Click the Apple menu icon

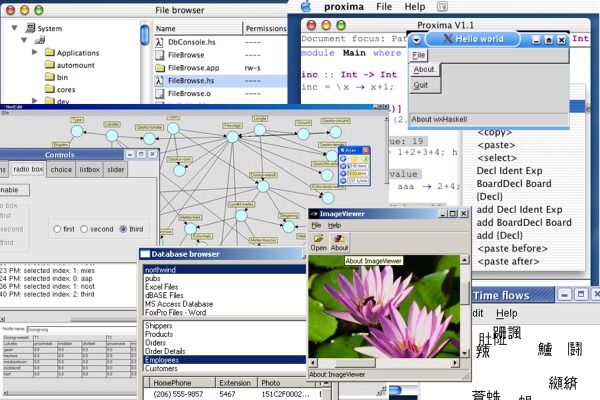[x=306, y=6]
